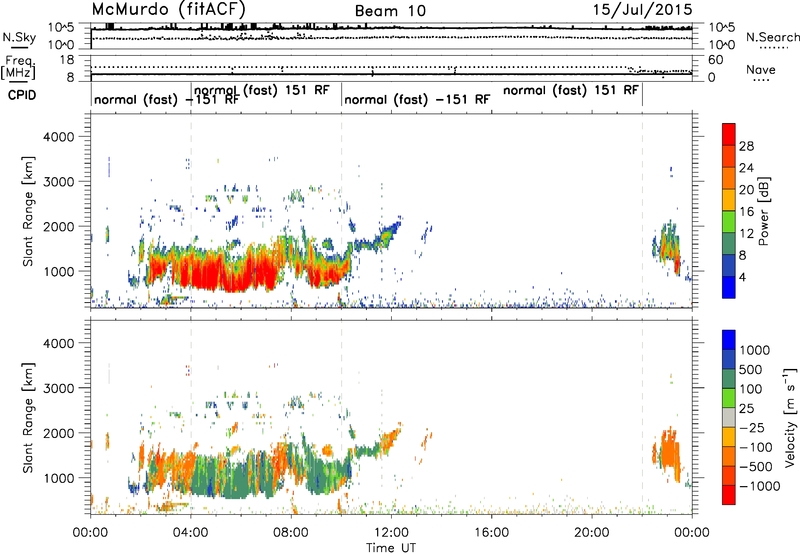Click the 12 tick on Power colorbar
The width and height of the screenshot is (800, 554).
[x=746, y=234]
